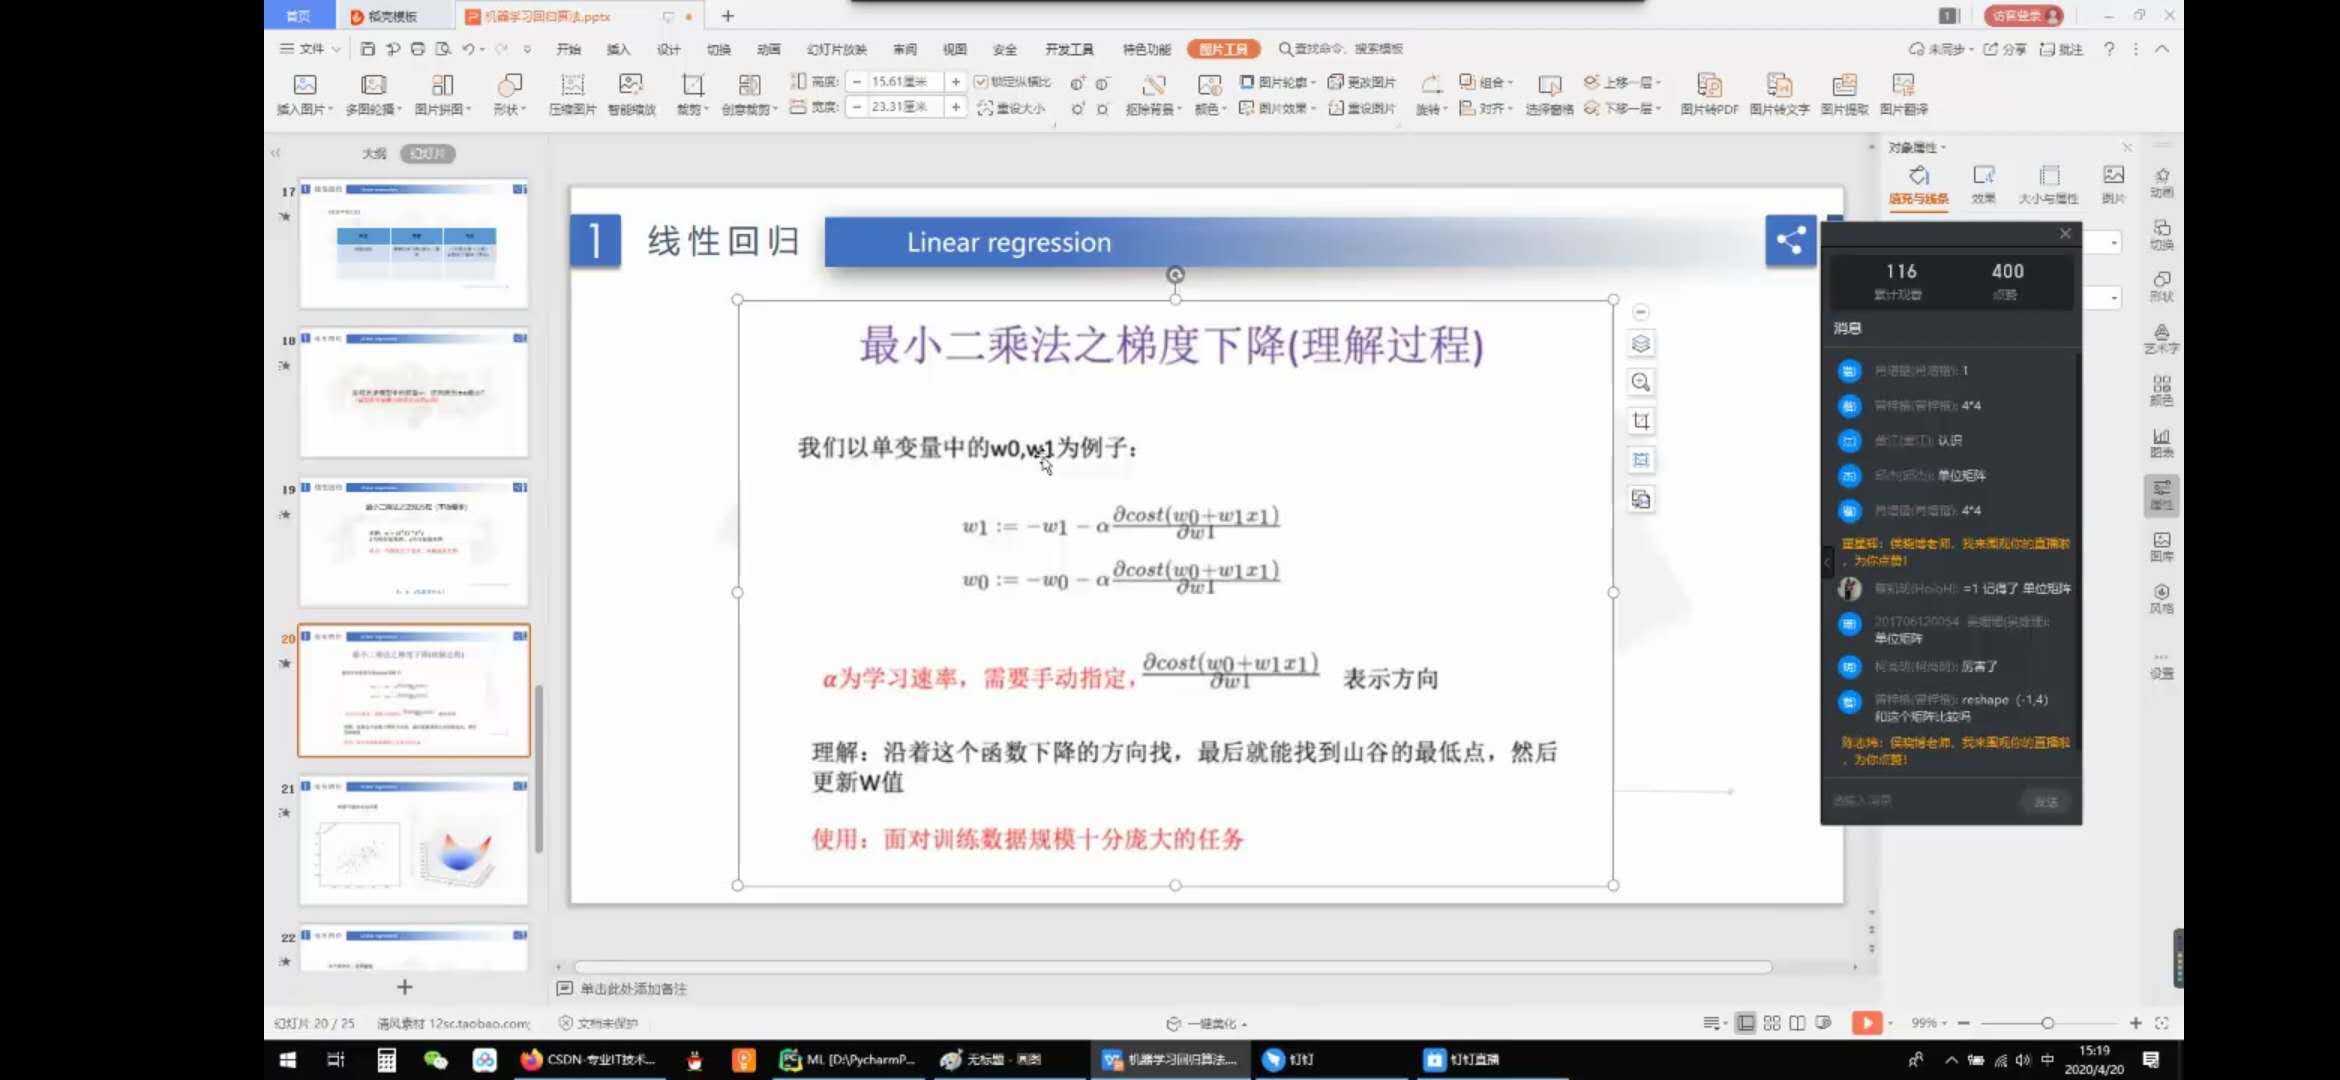This screenshot has width=2340, height=1080.
Task: Click the blue share icon on the slide
Action: tap(1790, 240)
